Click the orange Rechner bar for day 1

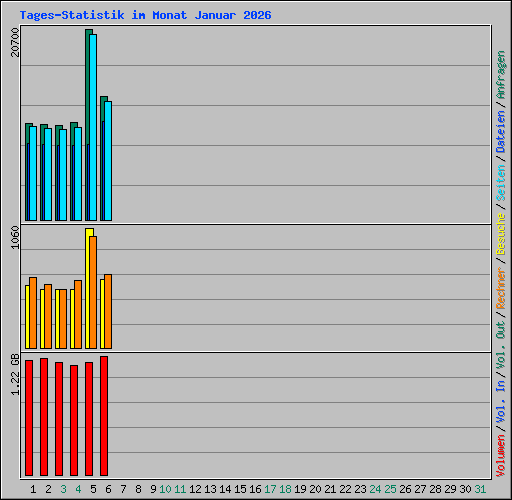(x=33, y=313)
